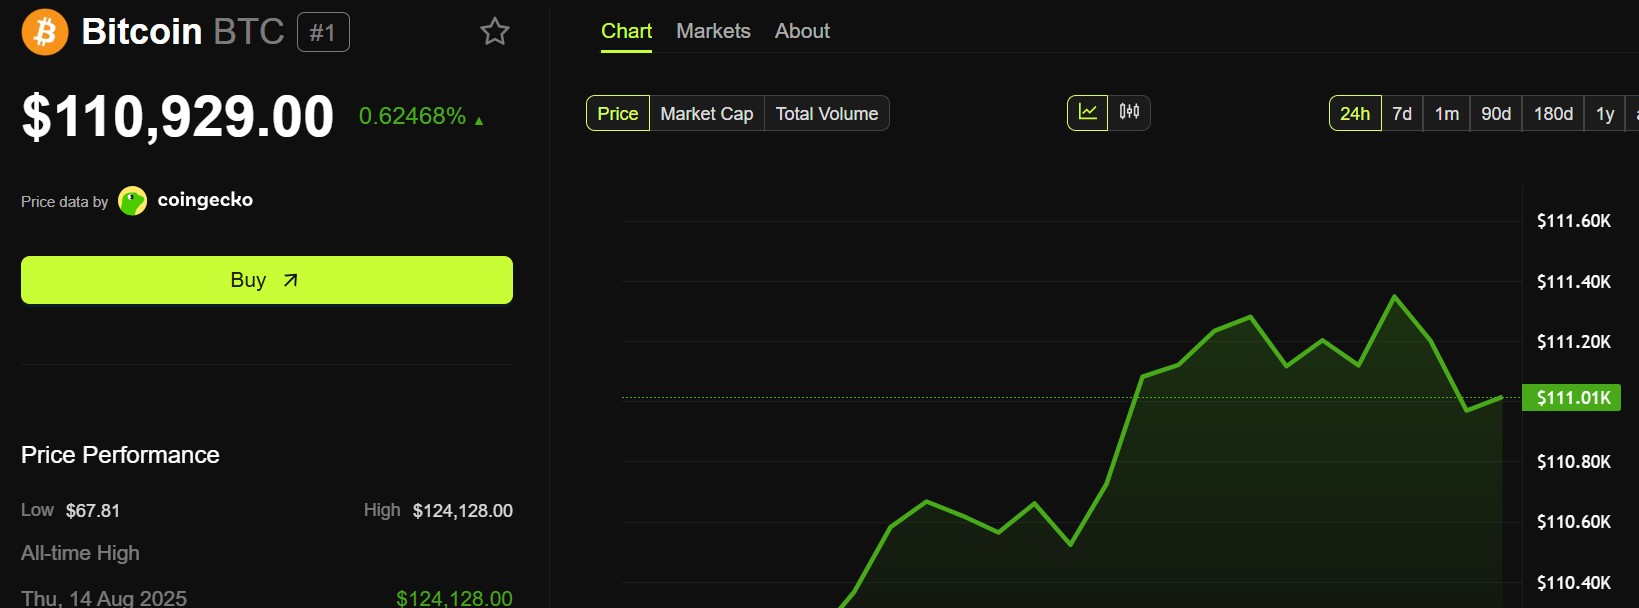Click the $110.40K axis label
This screenshot has width=1639, height=608.
[x=1574, y=582]
